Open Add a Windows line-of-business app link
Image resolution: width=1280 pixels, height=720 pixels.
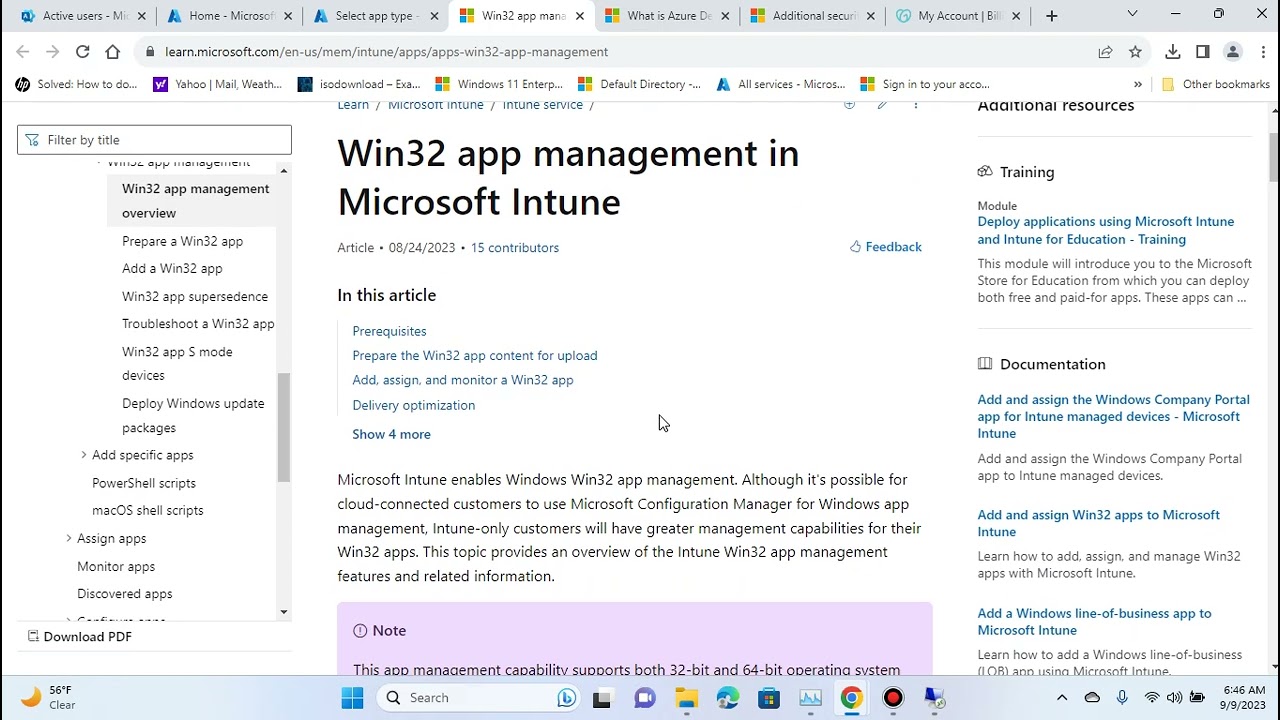(1095, 622)
